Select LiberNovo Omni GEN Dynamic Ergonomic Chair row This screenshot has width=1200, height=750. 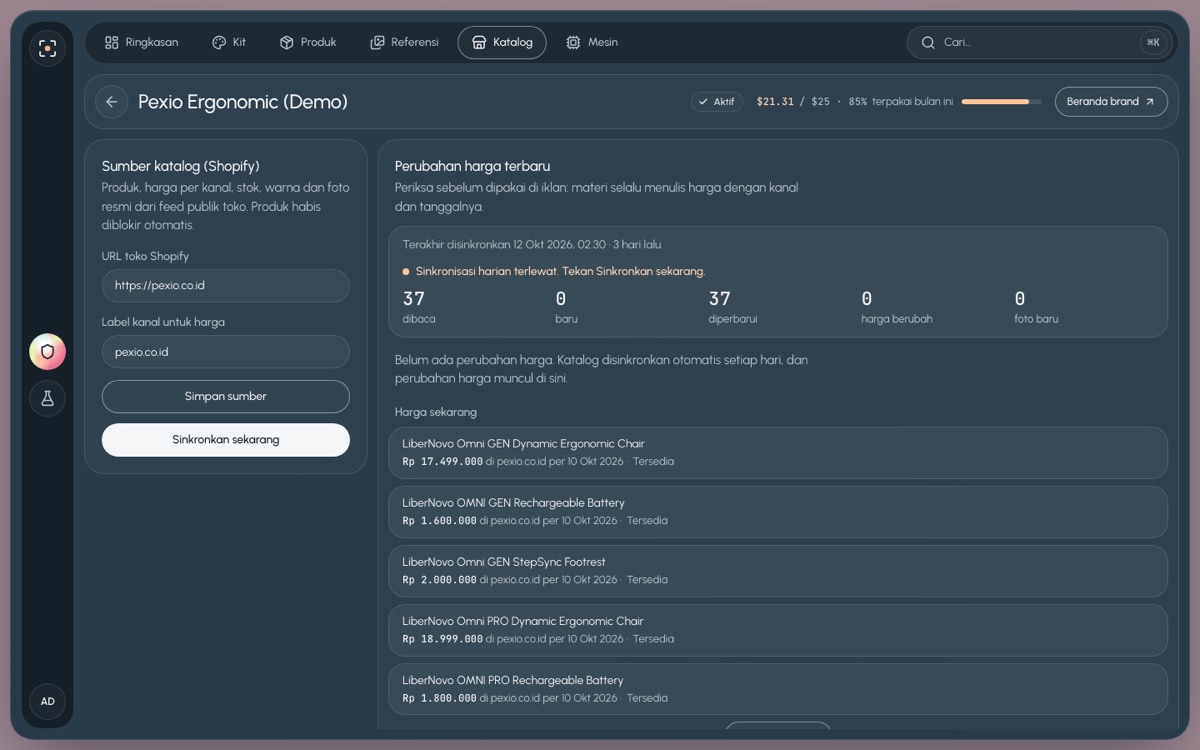(x=778, y=453)
